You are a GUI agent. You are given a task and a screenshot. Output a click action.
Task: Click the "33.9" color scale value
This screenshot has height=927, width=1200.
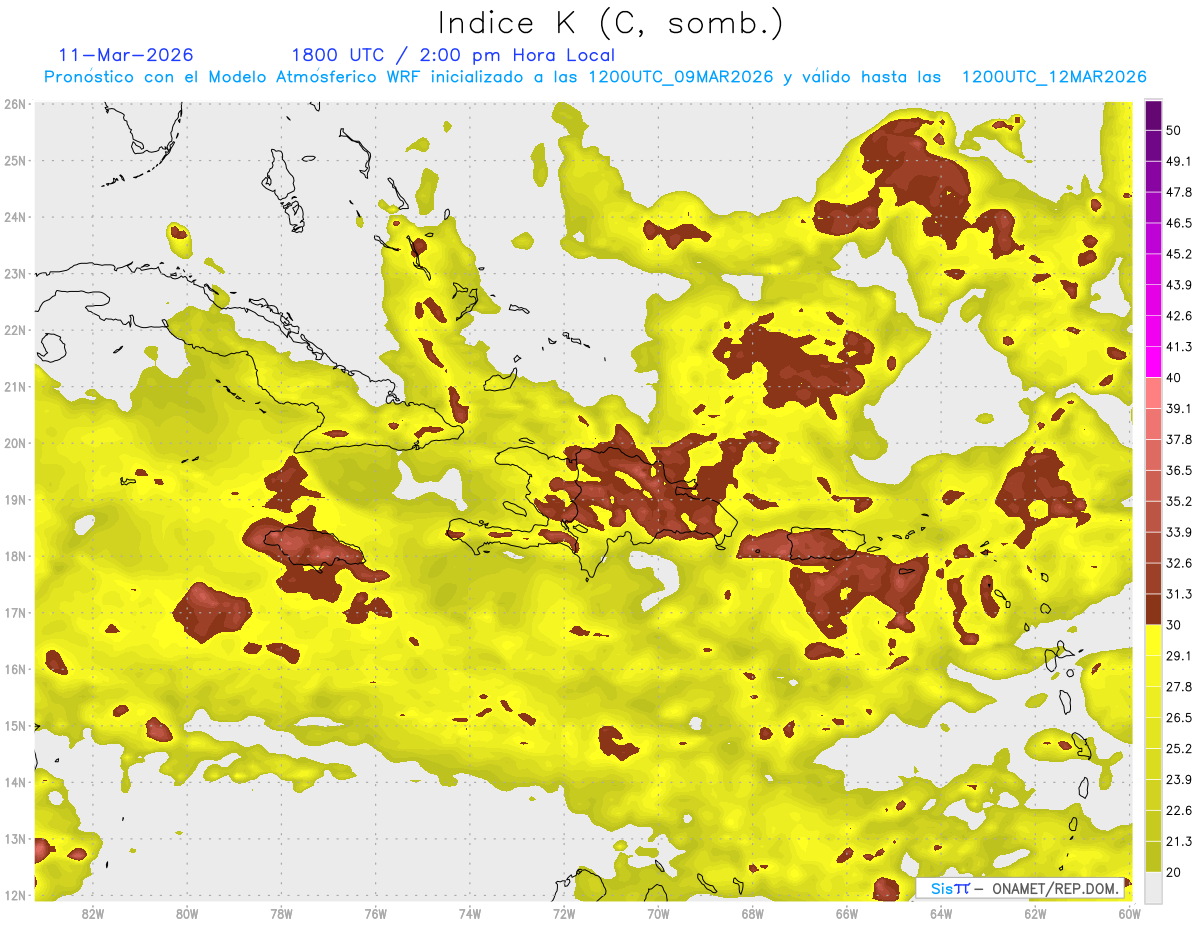(x=1178, y=532)
